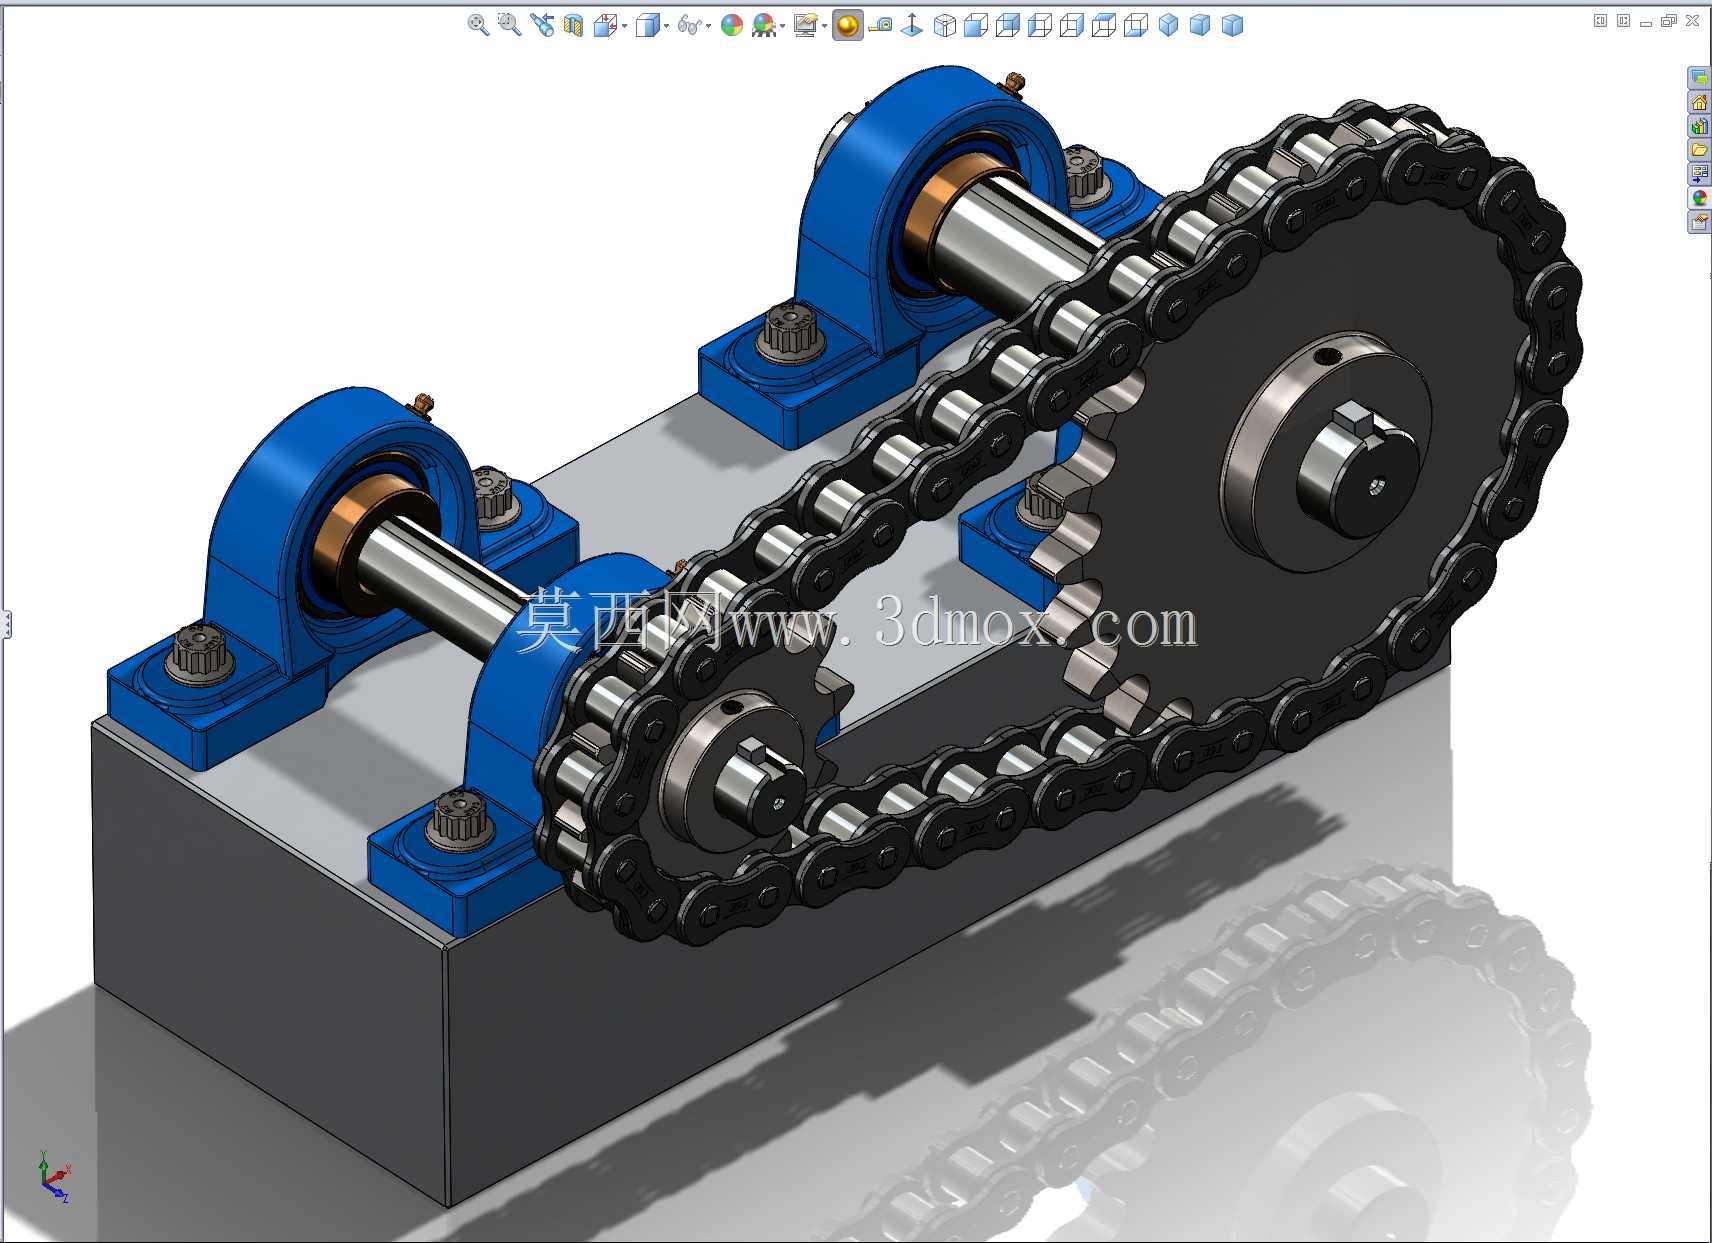The height and width of the screenshot is (1243, 1712).
Task: Expand the Display Style dropdown arrow
Action: tap(666, 26)
